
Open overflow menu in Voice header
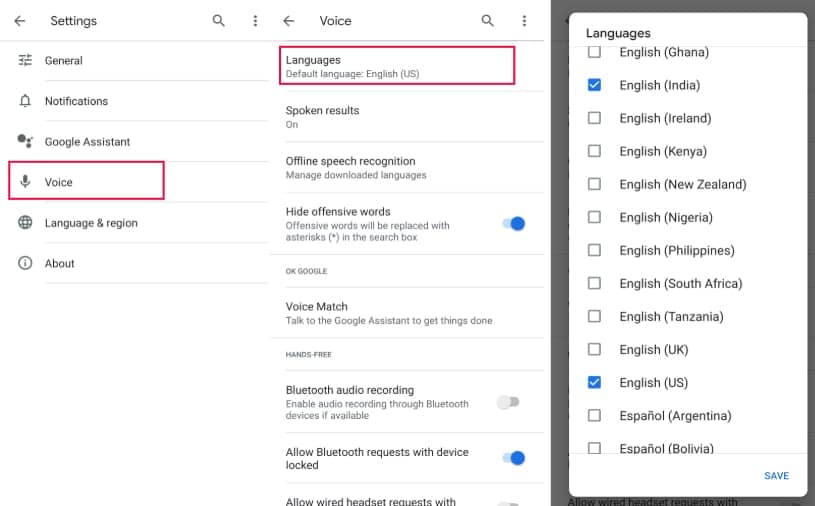(524, 21)
